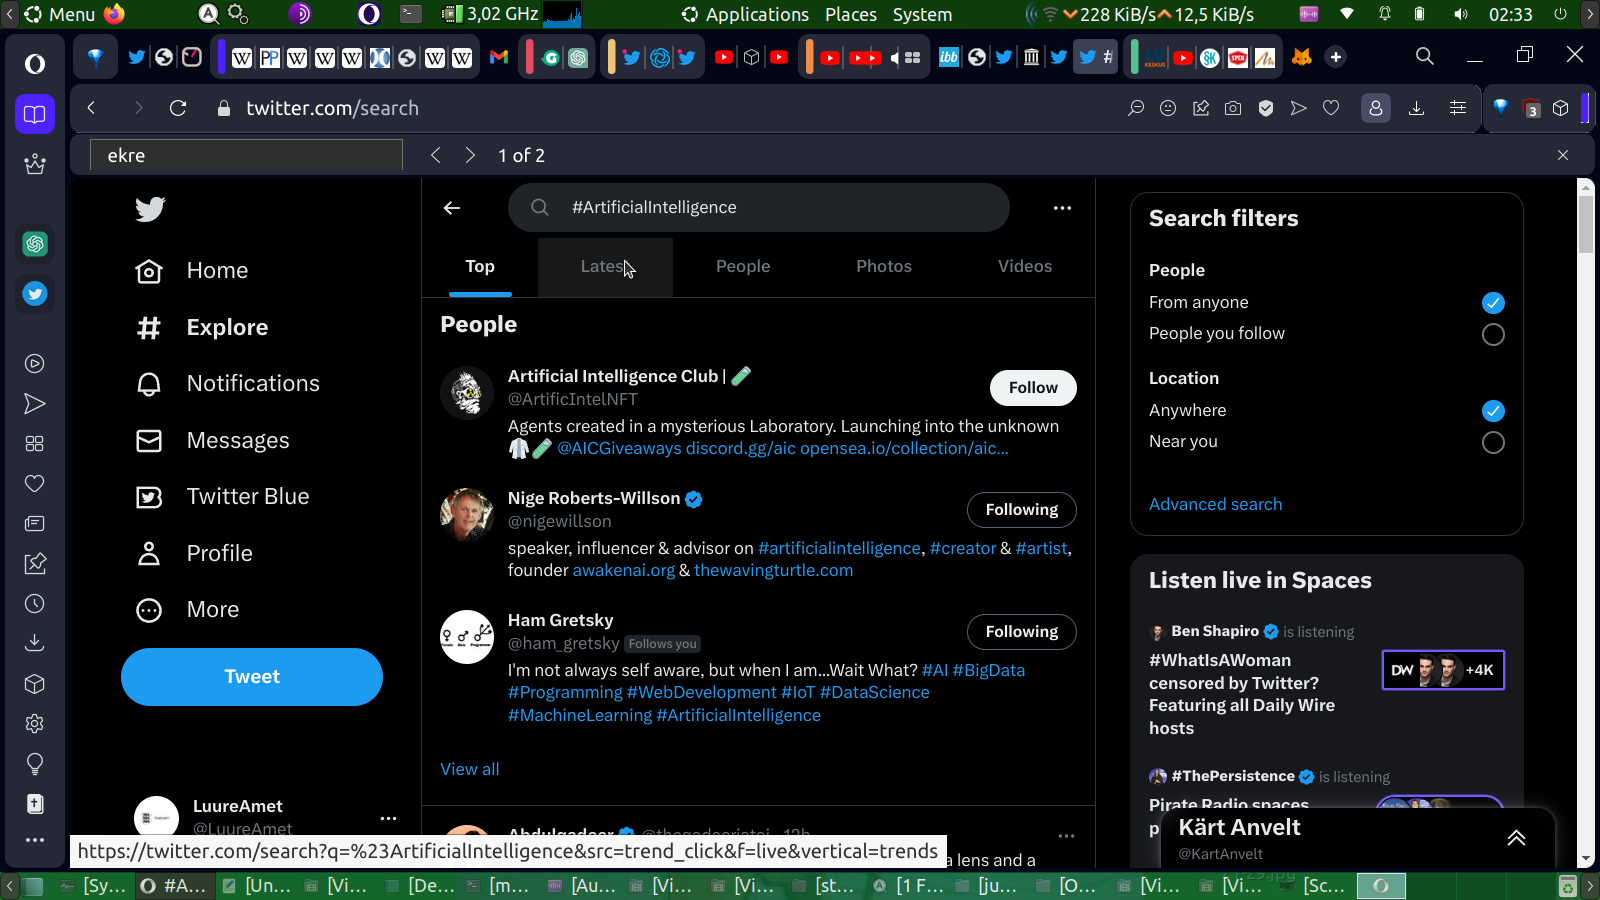1600x900 pixels.
Task: Open Twitter Messages
Action: point(212,441)
